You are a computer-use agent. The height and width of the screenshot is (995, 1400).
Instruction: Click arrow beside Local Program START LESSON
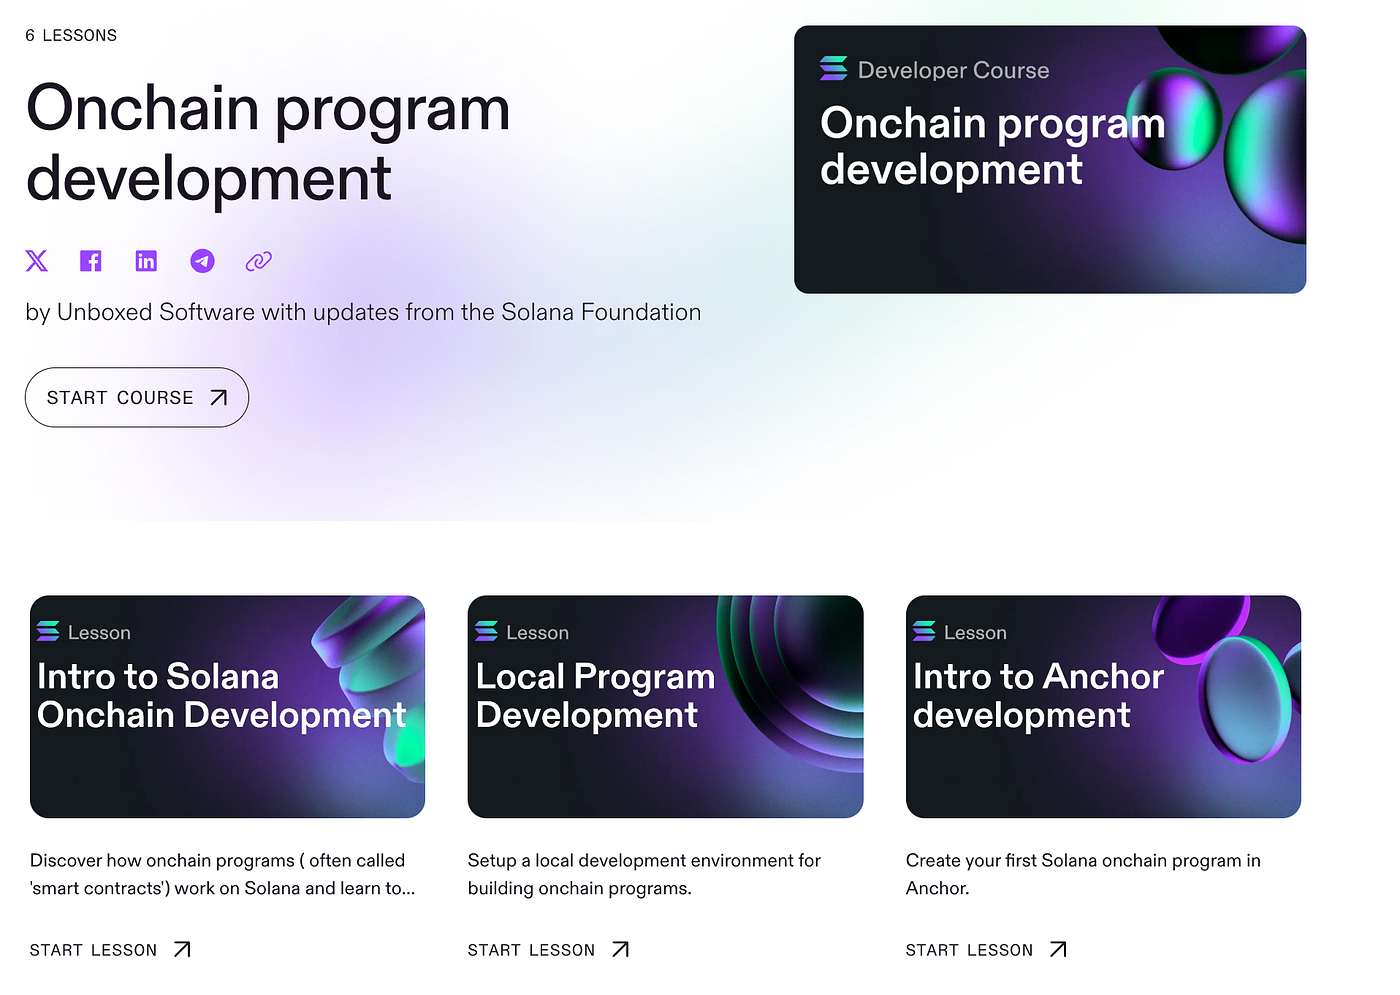[x=620, y=949]
